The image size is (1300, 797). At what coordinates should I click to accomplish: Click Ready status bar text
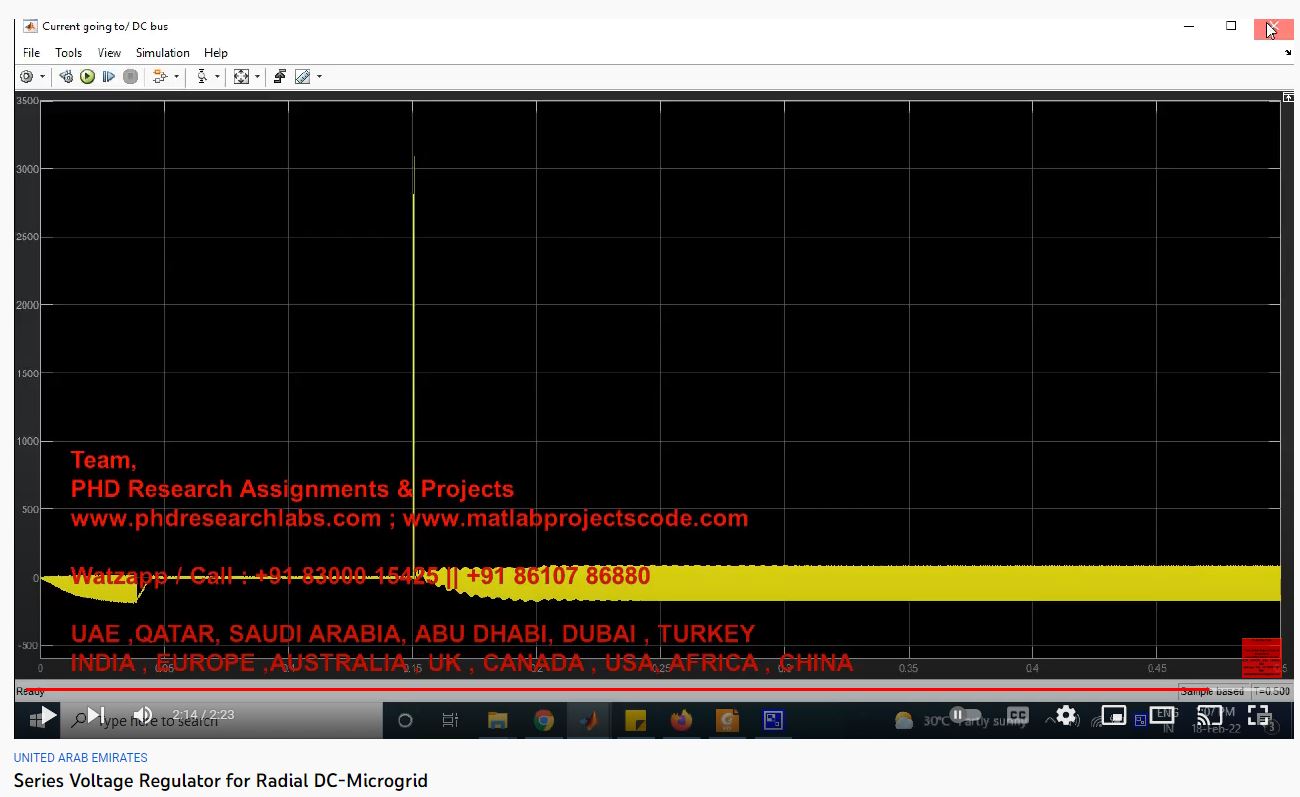pyautogui.click(x=30, y=691)
